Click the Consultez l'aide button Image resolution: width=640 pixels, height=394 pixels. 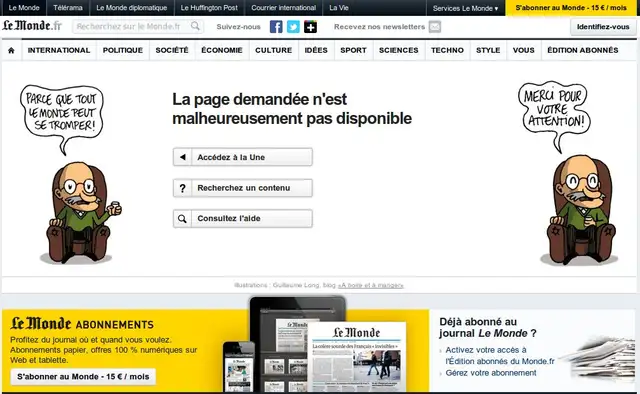pos(243,218)
